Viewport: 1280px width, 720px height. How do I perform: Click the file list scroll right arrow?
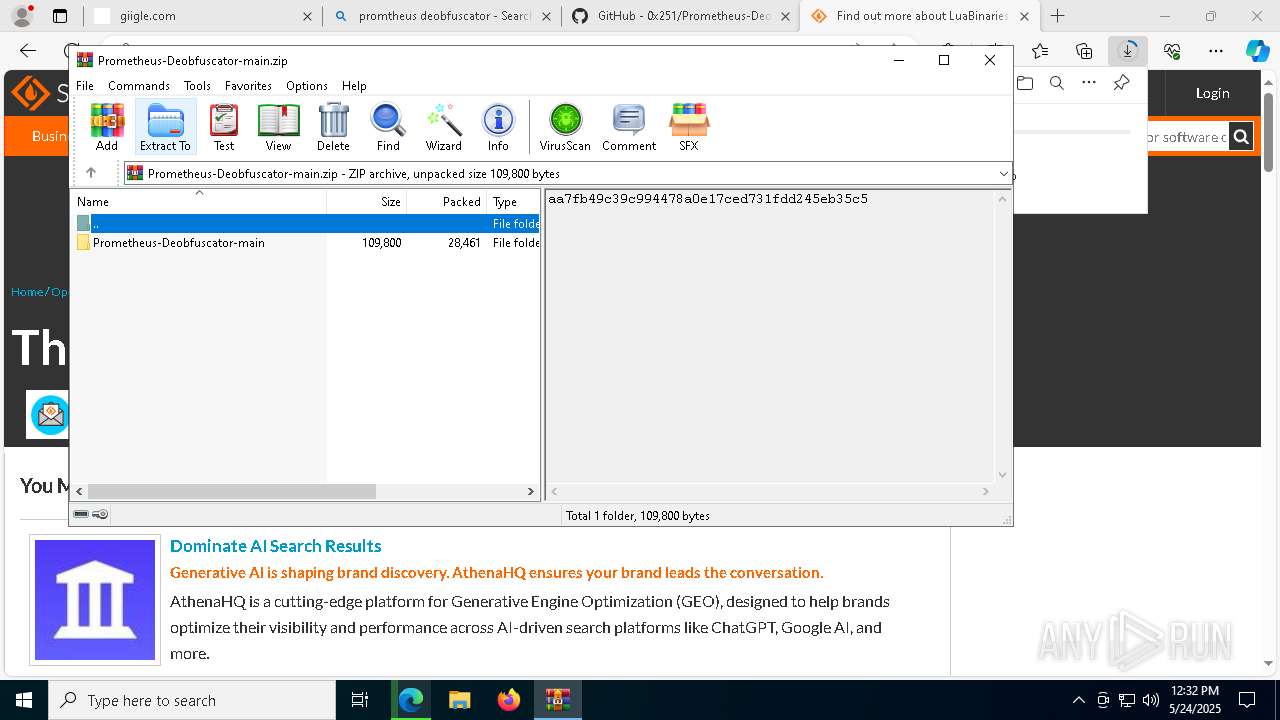point(531,491)
